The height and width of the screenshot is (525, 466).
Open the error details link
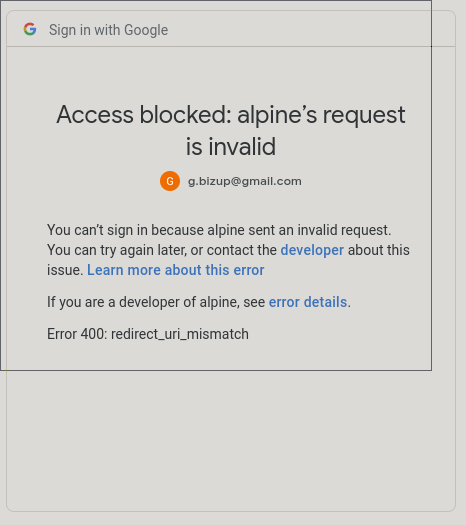pos(308,302)
